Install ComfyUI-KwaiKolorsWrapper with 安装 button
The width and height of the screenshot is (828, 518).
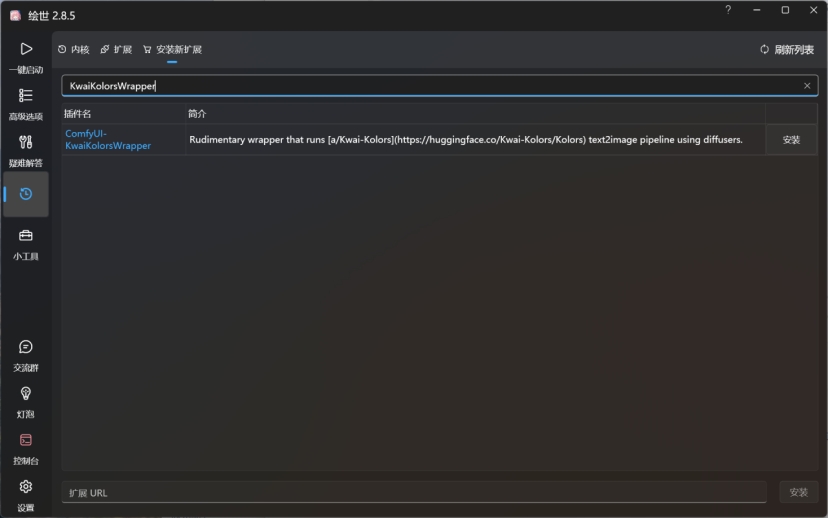click(791, 140)
